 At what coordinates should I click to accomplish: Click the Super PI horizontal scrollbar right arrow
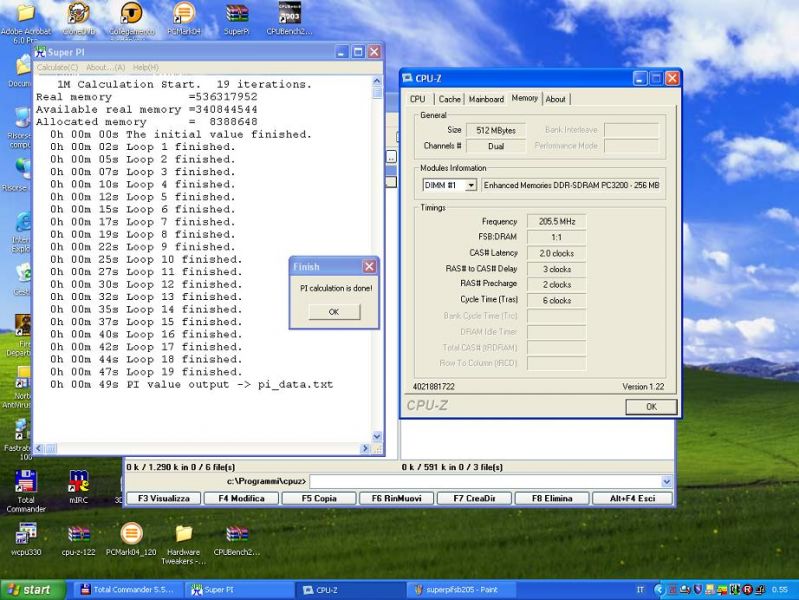click(x=365, y=449)
